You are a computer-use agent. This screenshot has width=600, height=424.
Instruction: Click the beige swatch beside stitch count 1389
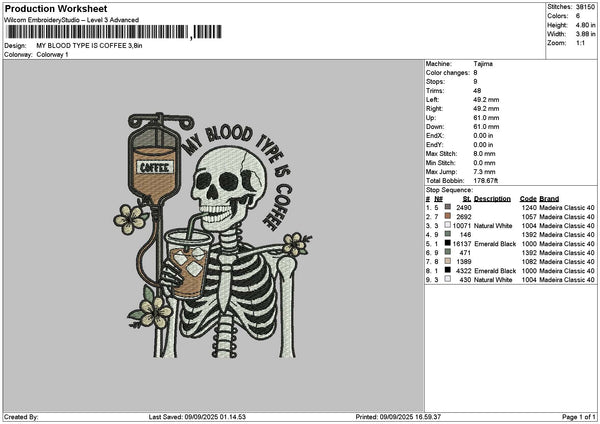point(447,261)
